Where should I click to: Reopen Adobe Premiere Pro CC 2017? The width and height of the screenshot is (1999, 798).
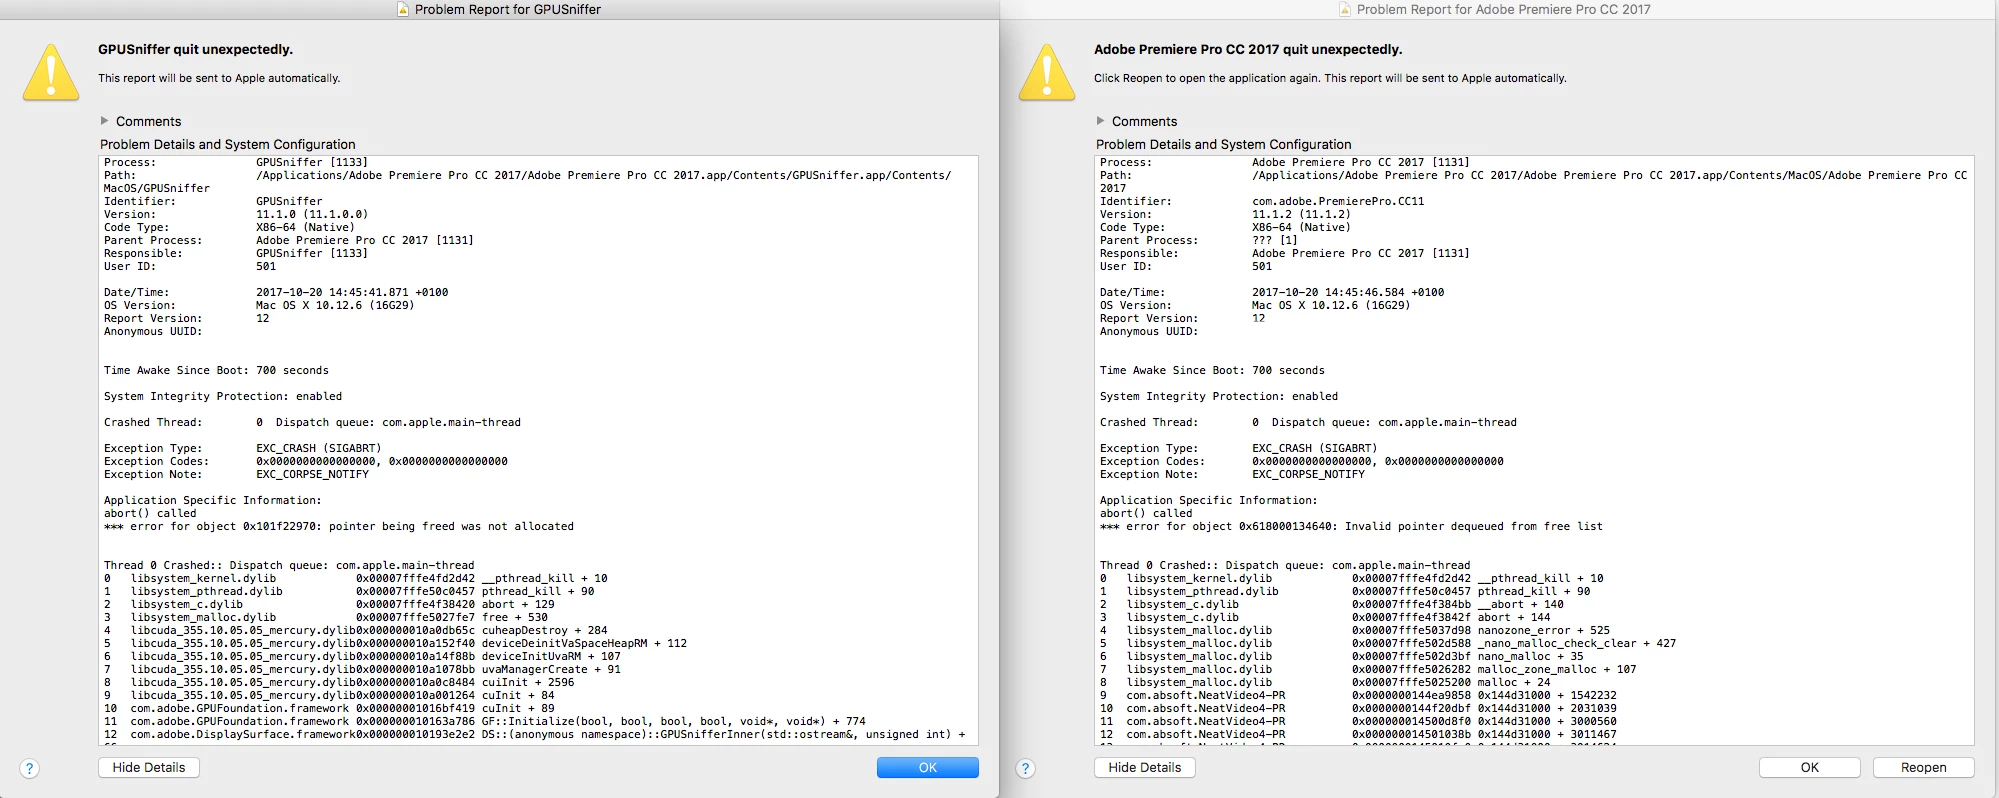click(1924, 767)
